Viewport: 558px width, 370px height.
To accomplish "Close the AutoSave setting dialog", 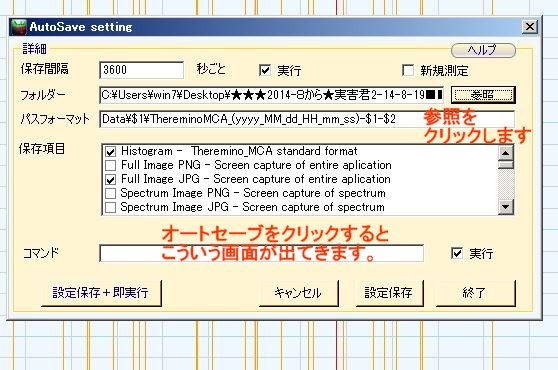I will pos(530,27).
